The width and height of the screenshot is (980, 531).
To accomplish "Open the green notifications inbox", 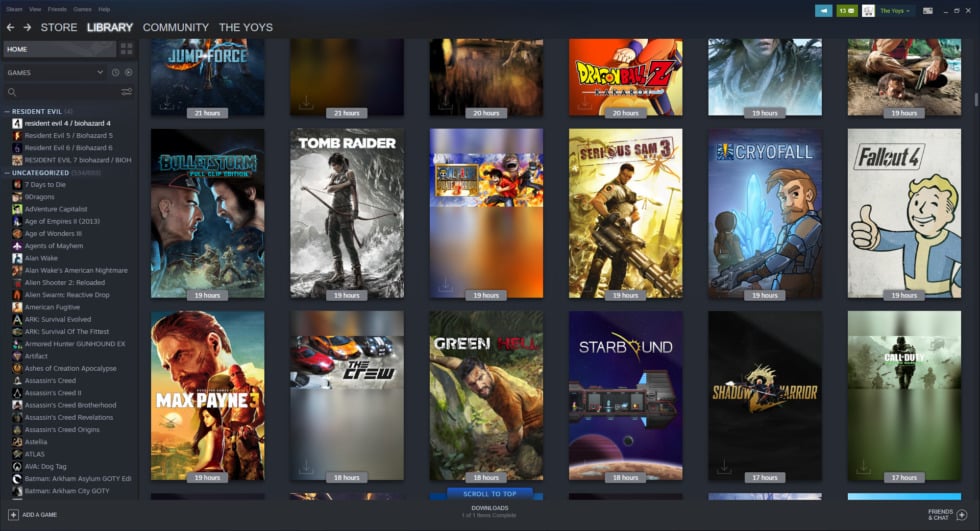I will click(846, 11).
